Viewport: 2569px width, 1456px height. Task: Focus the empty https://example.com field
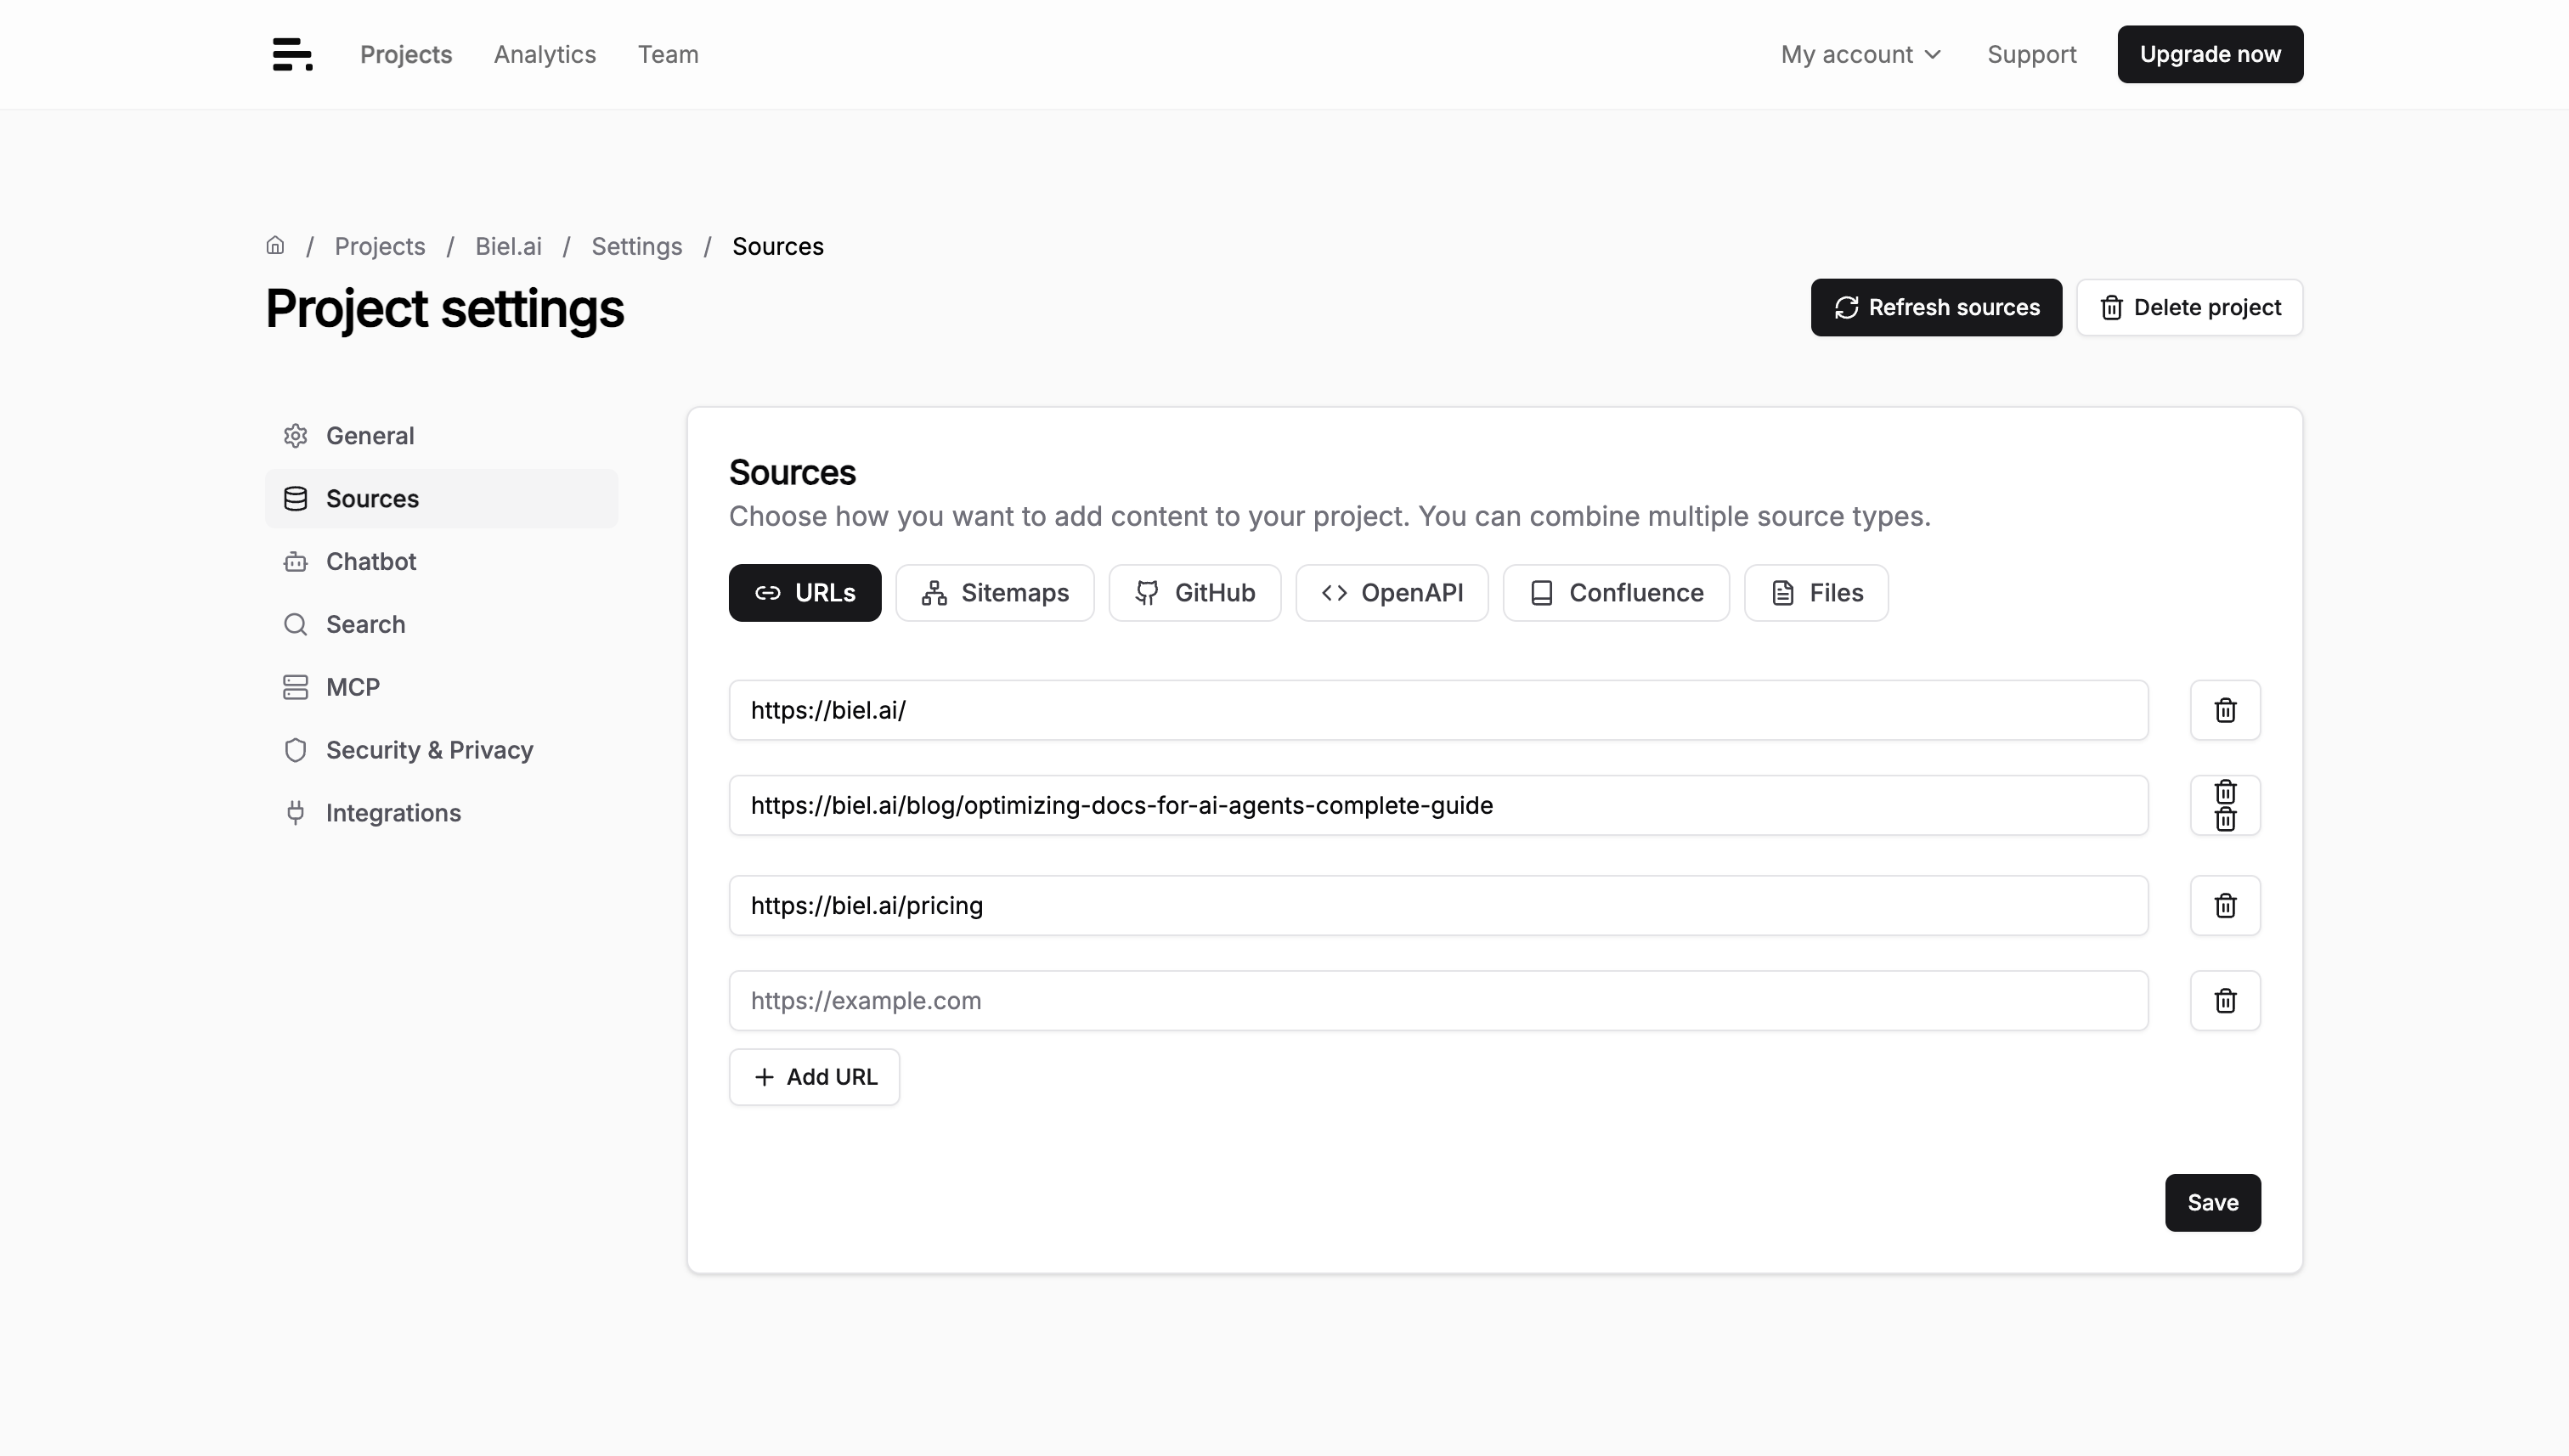coord(1438,1000)
